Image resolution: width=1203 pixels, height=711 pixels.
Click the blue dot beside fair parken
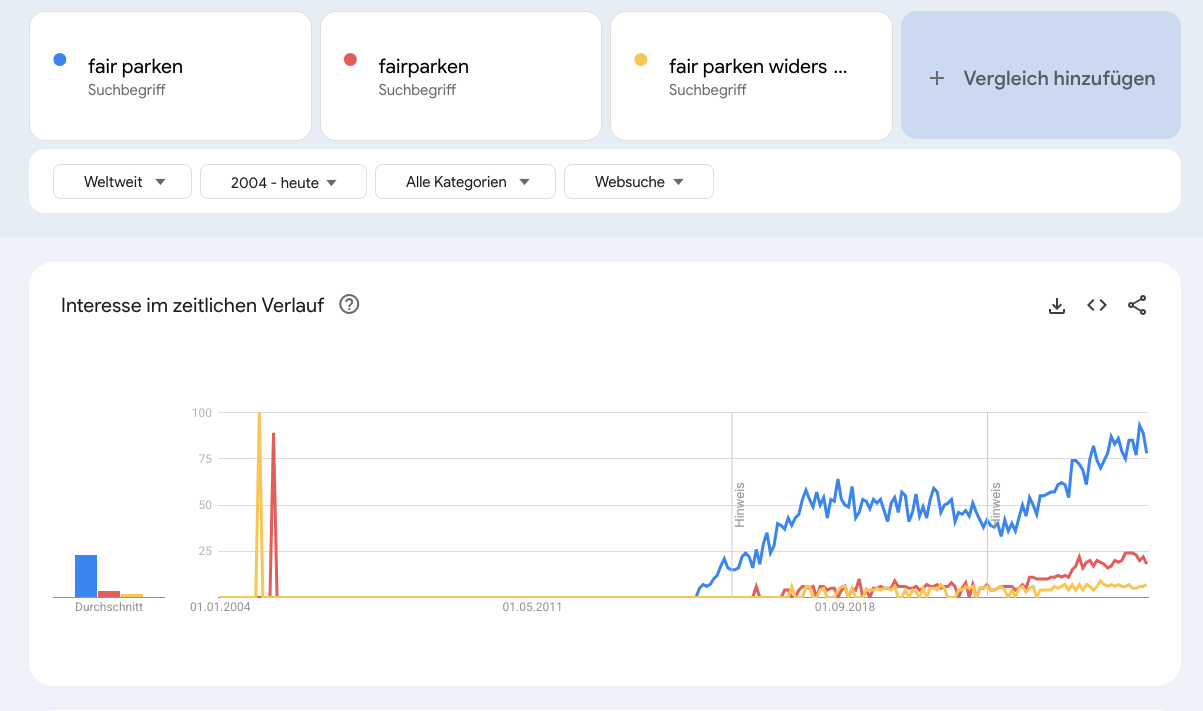[60, 60]
